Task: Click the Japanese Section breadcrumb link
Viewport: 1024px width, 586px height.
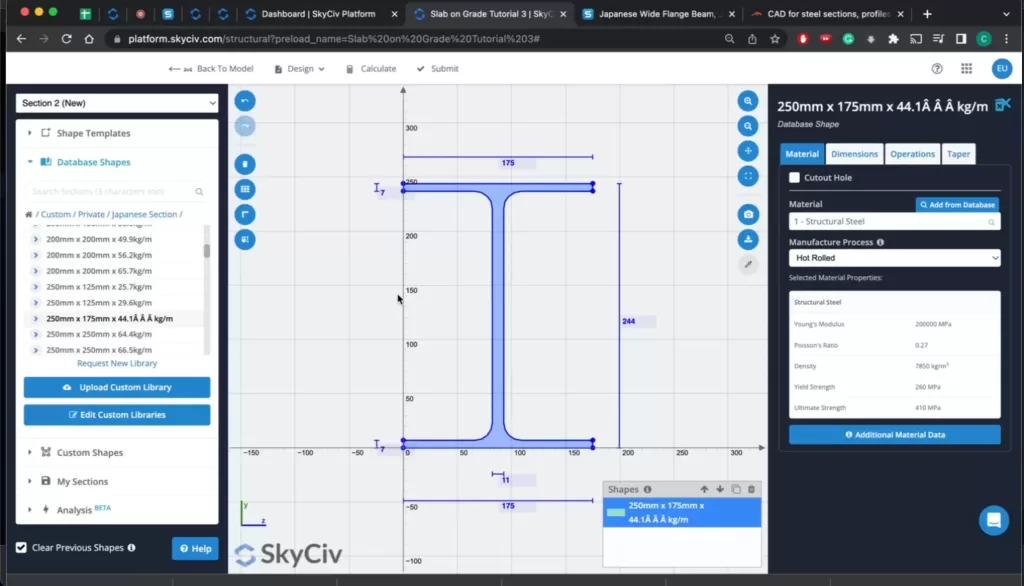Action: tap(144, 214)
